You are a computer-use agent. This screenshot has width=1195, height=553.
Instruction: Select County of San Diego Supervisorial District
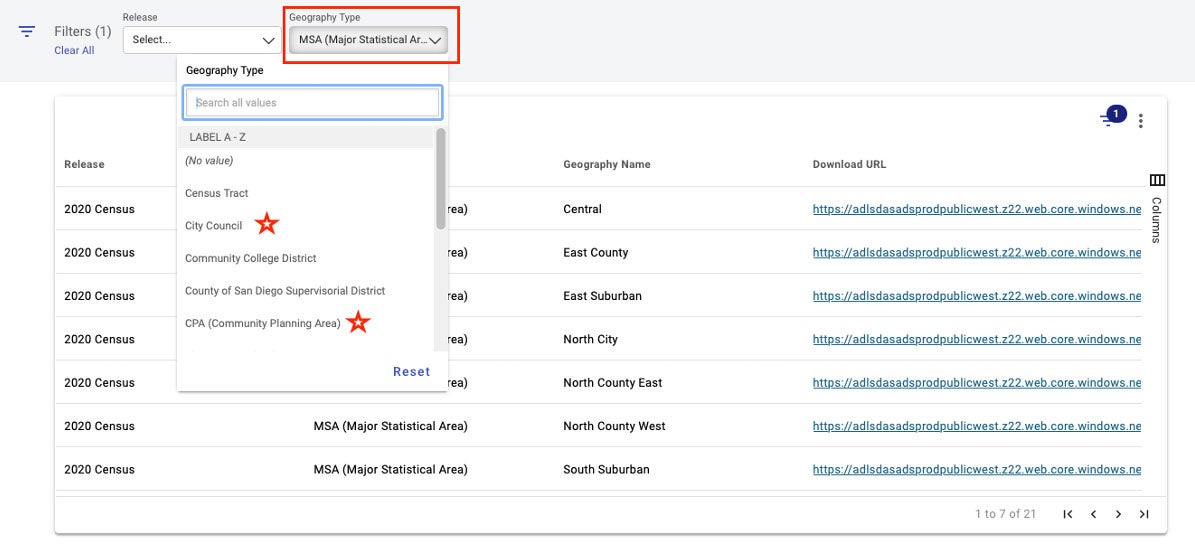tap(285, 291)
